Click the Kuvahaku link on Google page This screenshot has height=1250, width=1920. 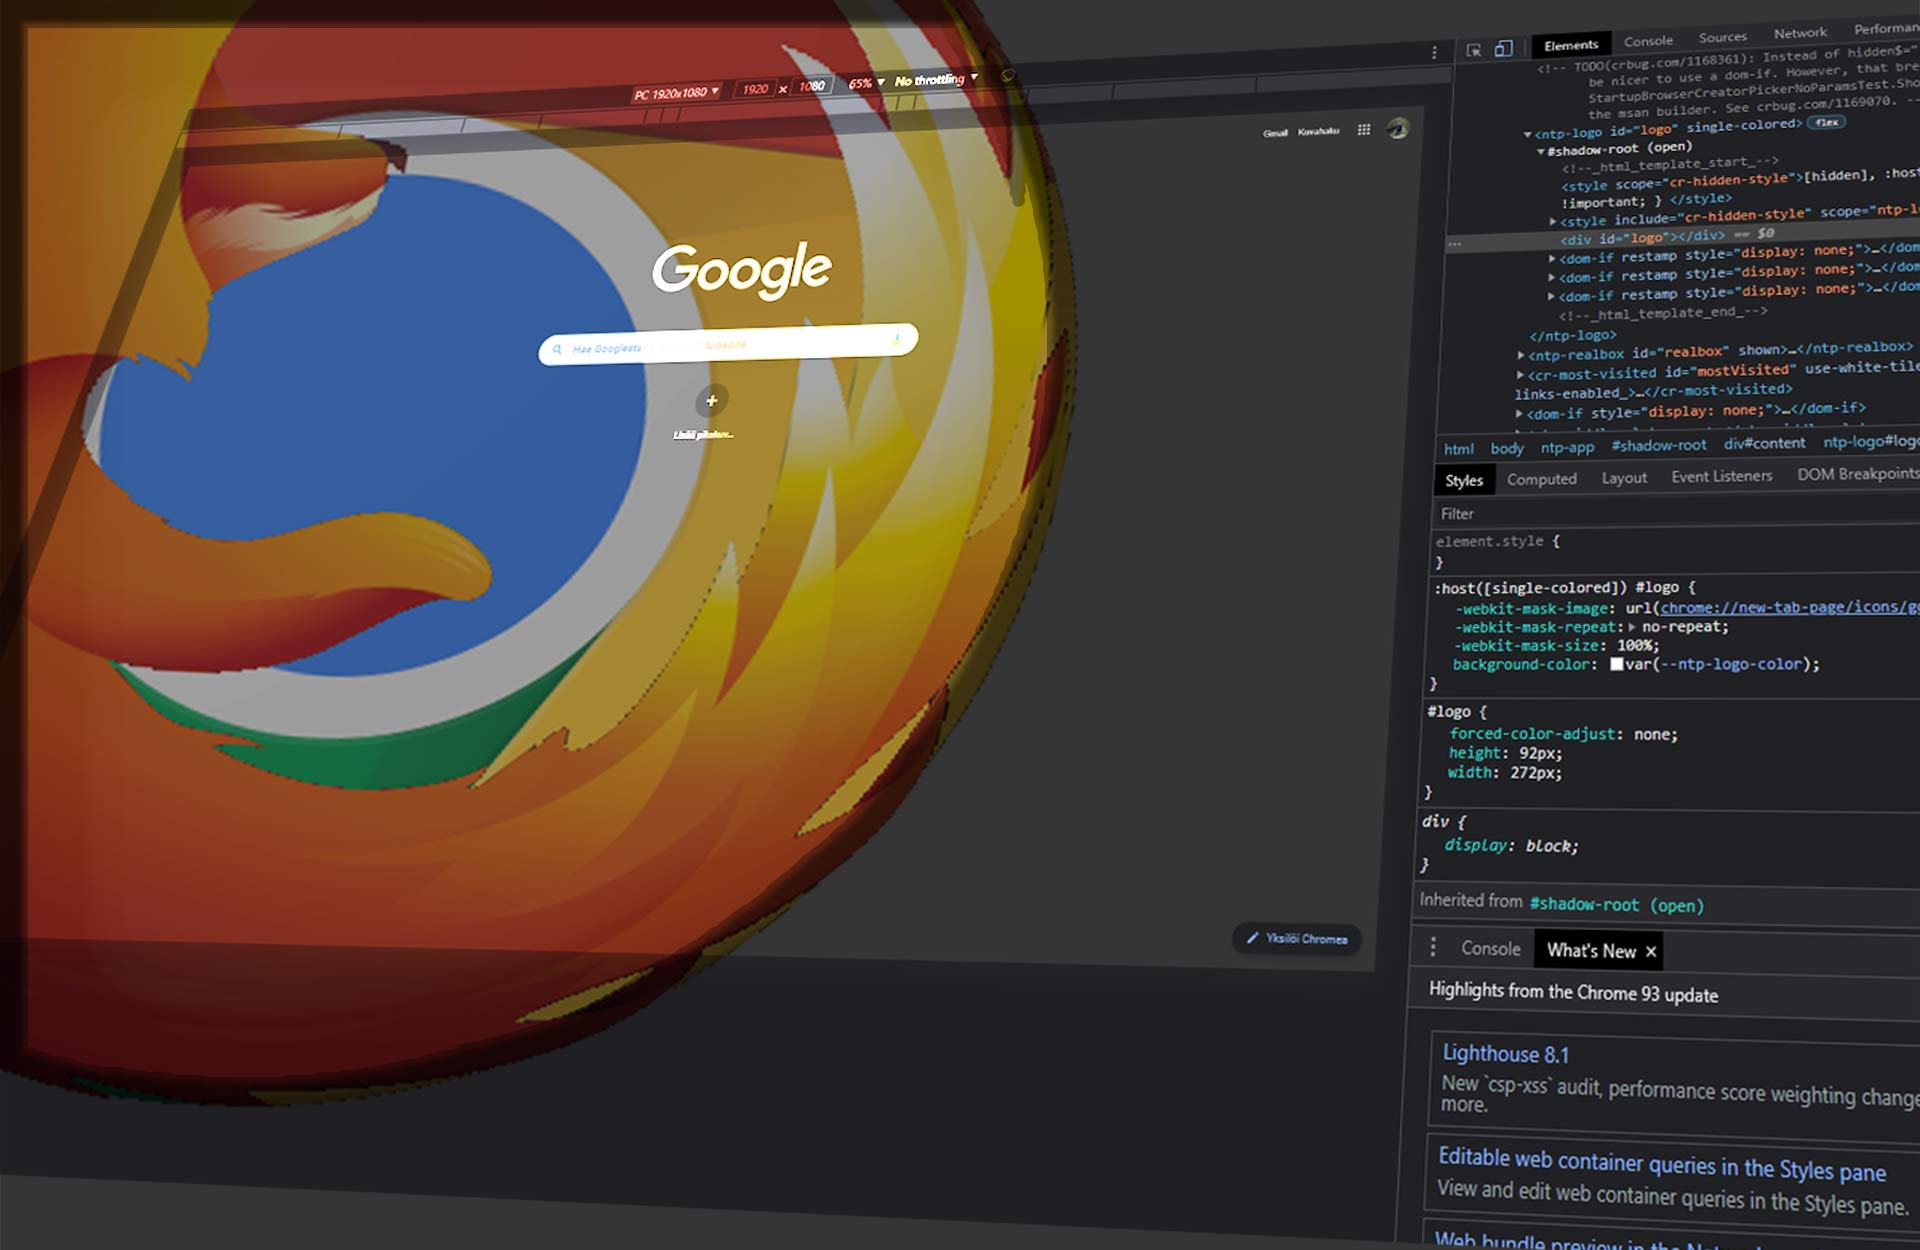[1318, 131]
